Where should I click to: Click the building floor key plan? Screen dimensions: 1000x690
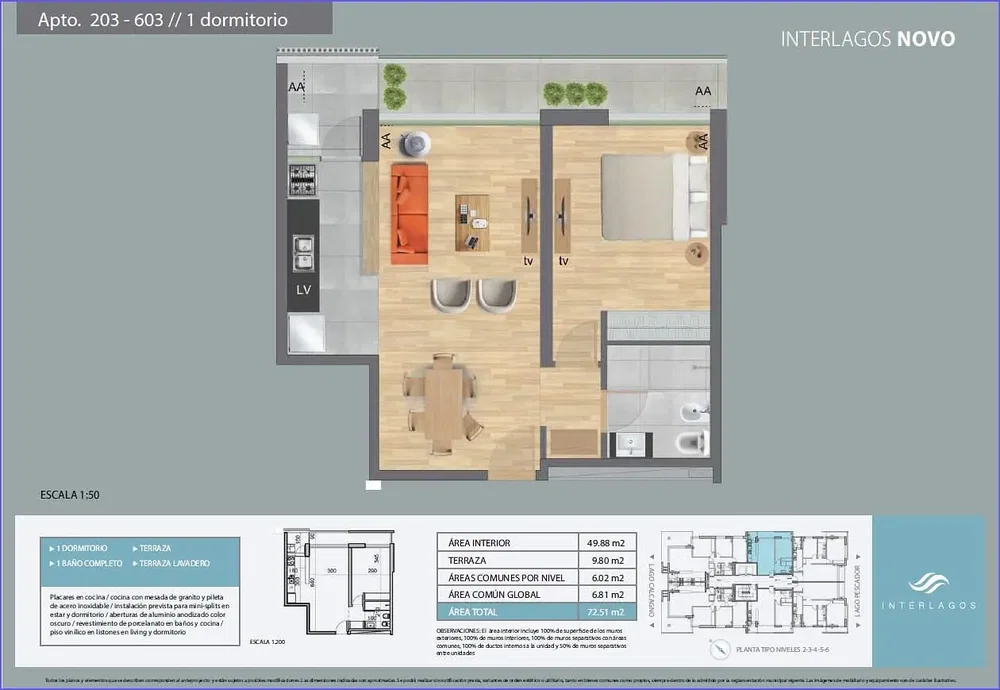click(754, 582)
